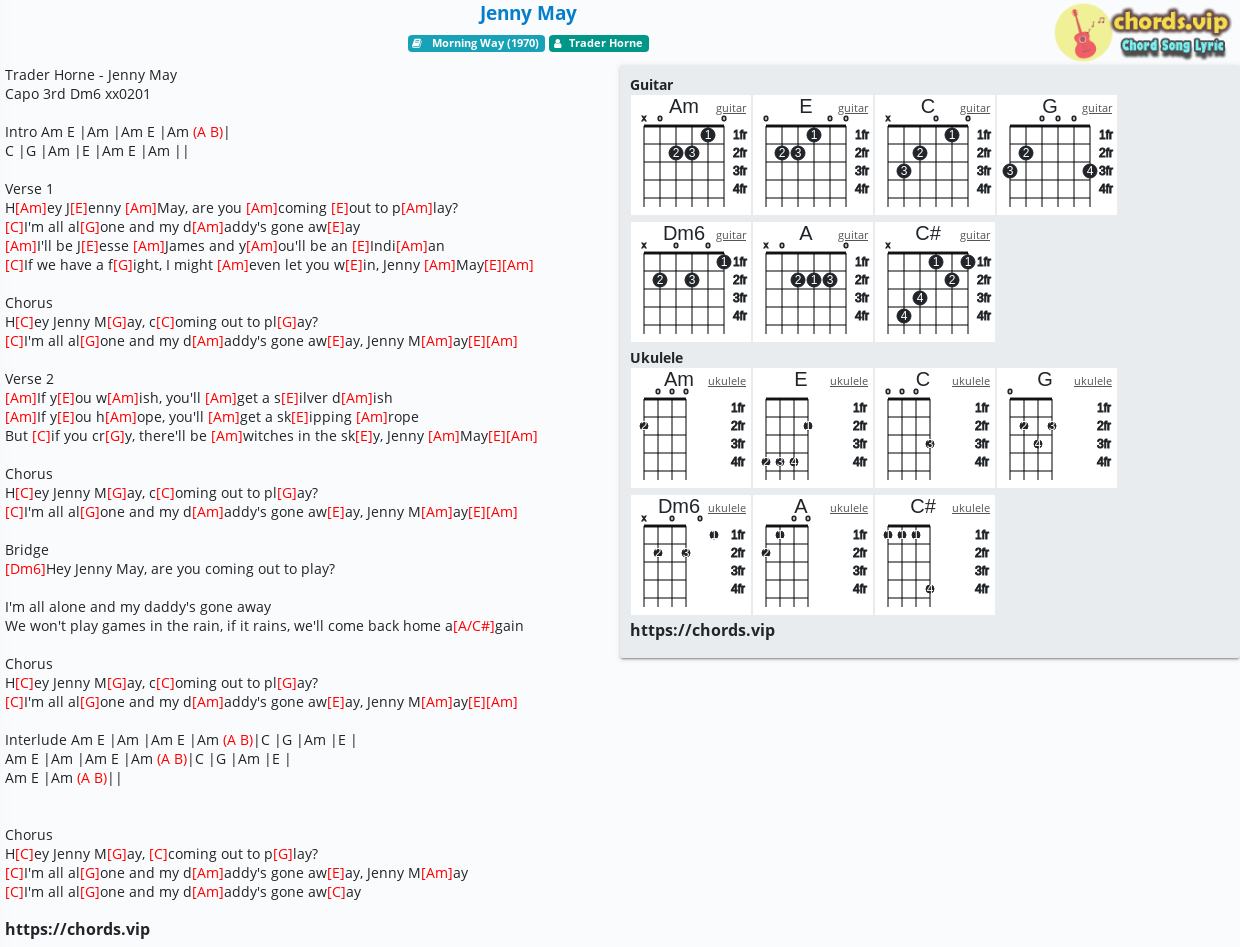This screenshot has height=947, width=1240.
Task: Select the 'Ukulele' section heading
Action: (656, 358)
